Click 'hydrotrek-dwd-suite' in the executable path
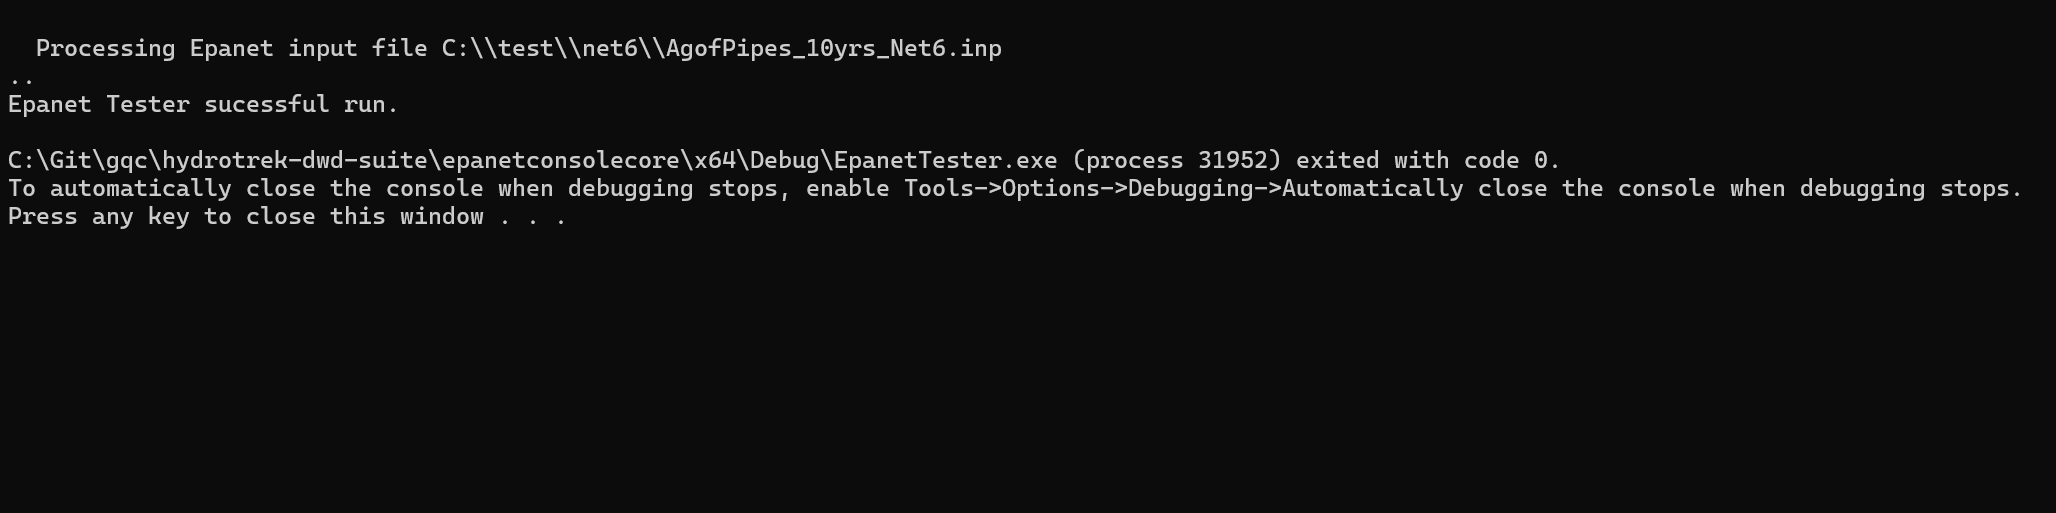This screenshot has height=513, width=2056. coord(295,161)
